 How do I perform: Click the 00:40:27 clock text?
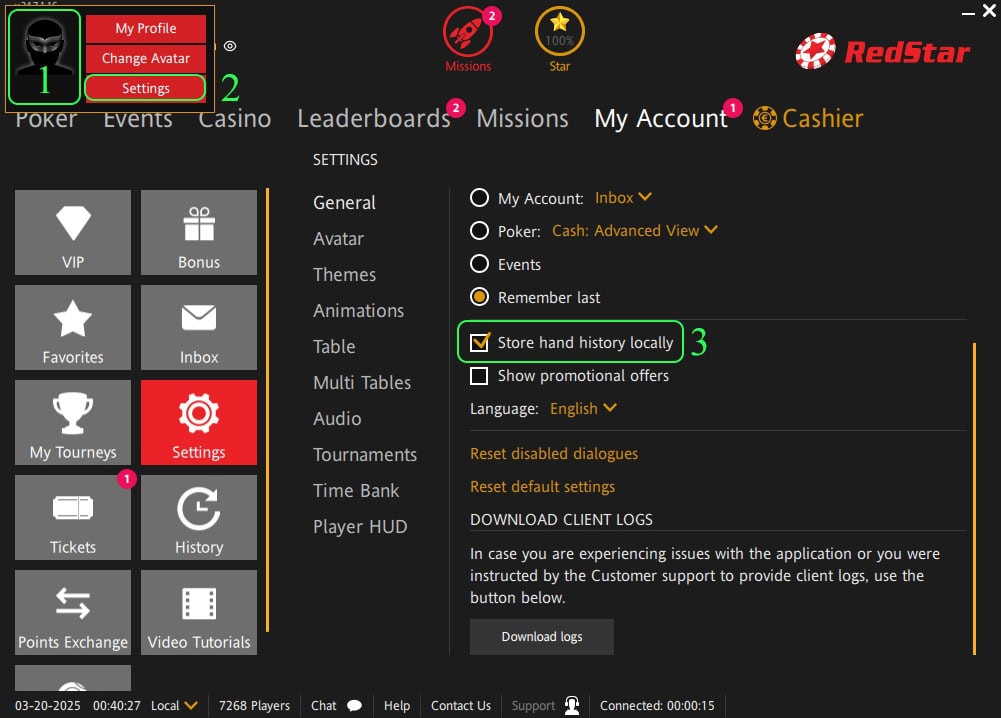[x=117, y=706]
